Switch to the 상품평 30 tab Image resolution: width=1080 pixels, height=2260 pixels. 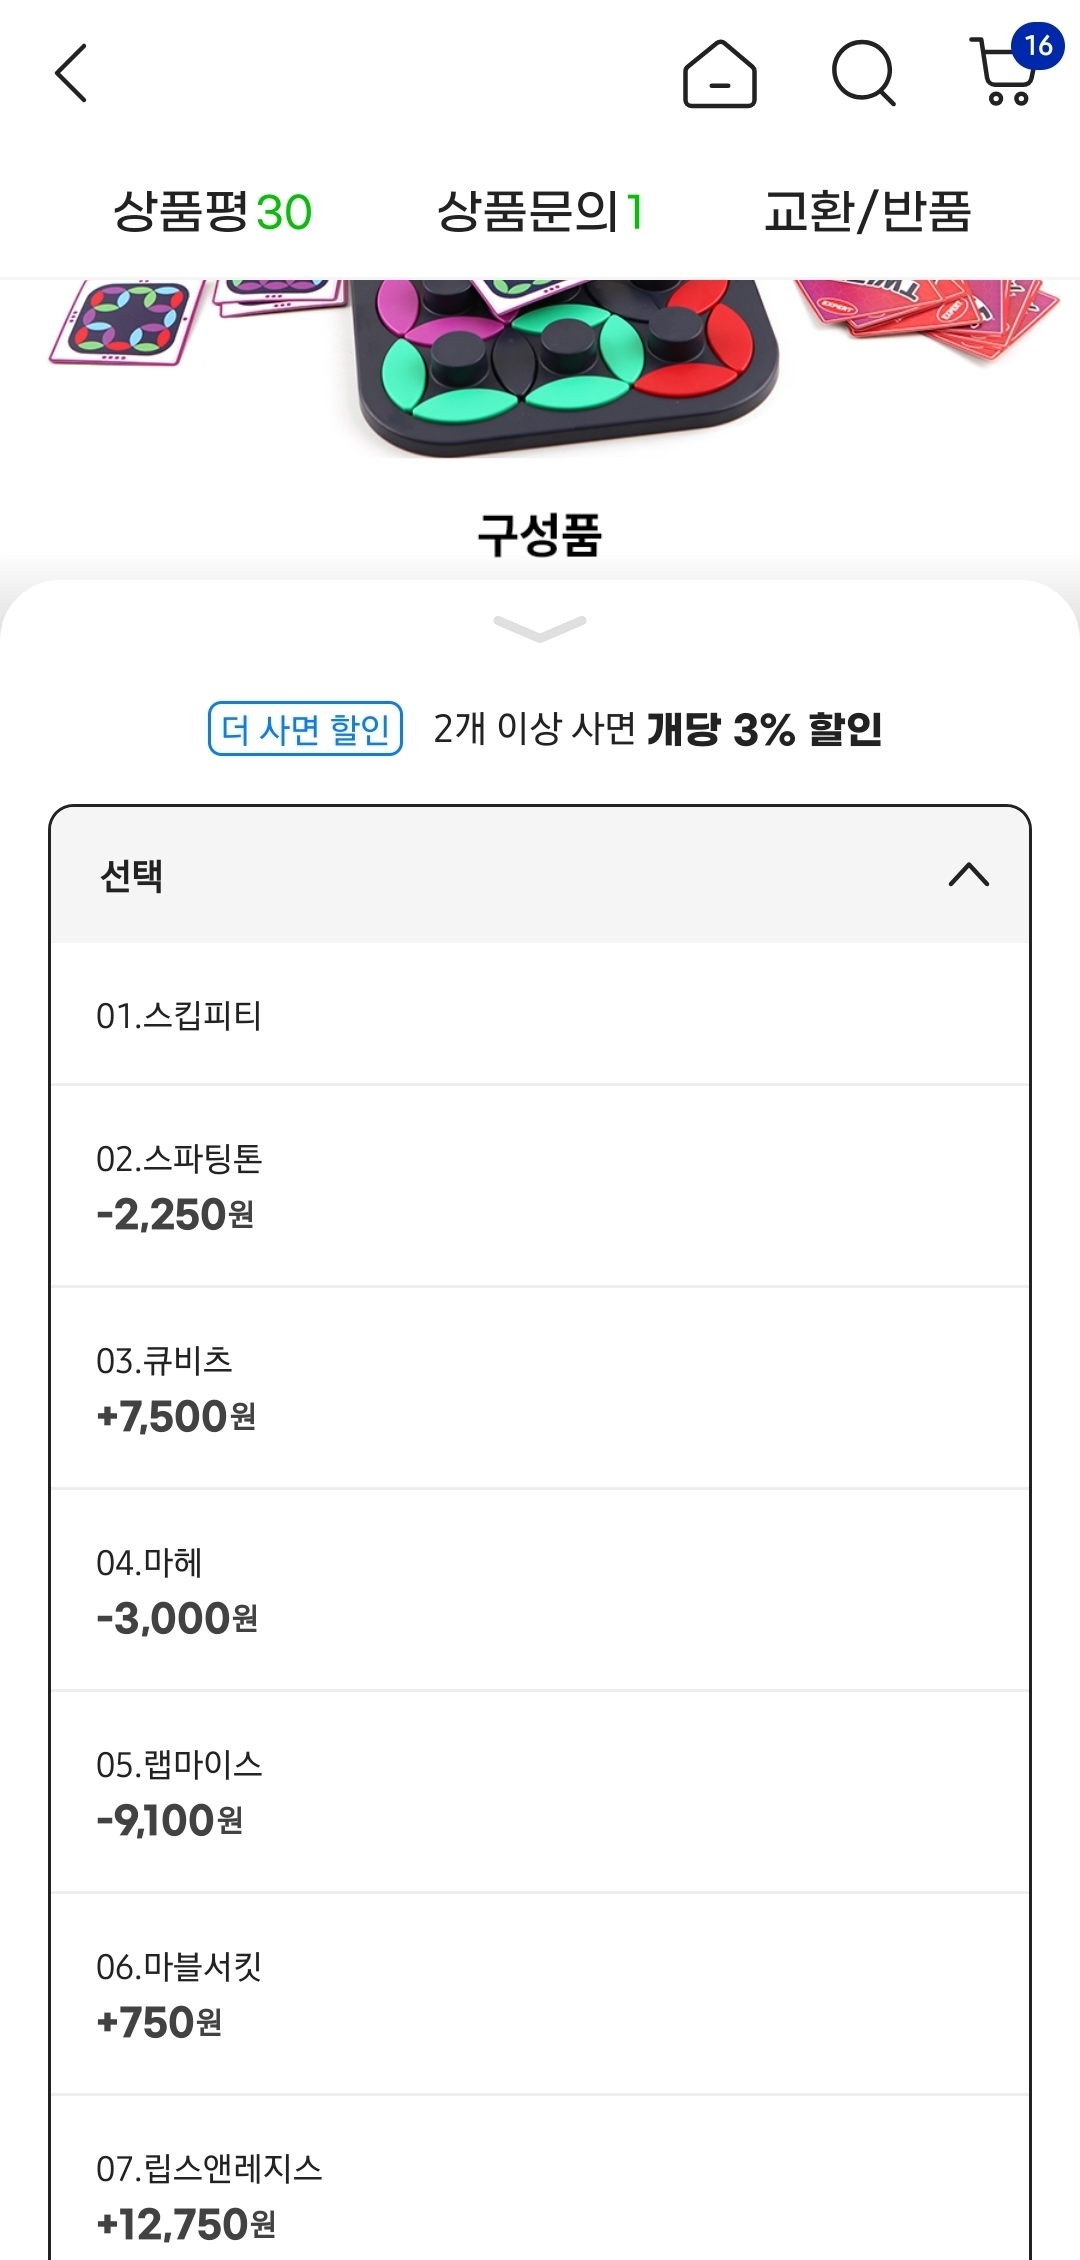213,212
